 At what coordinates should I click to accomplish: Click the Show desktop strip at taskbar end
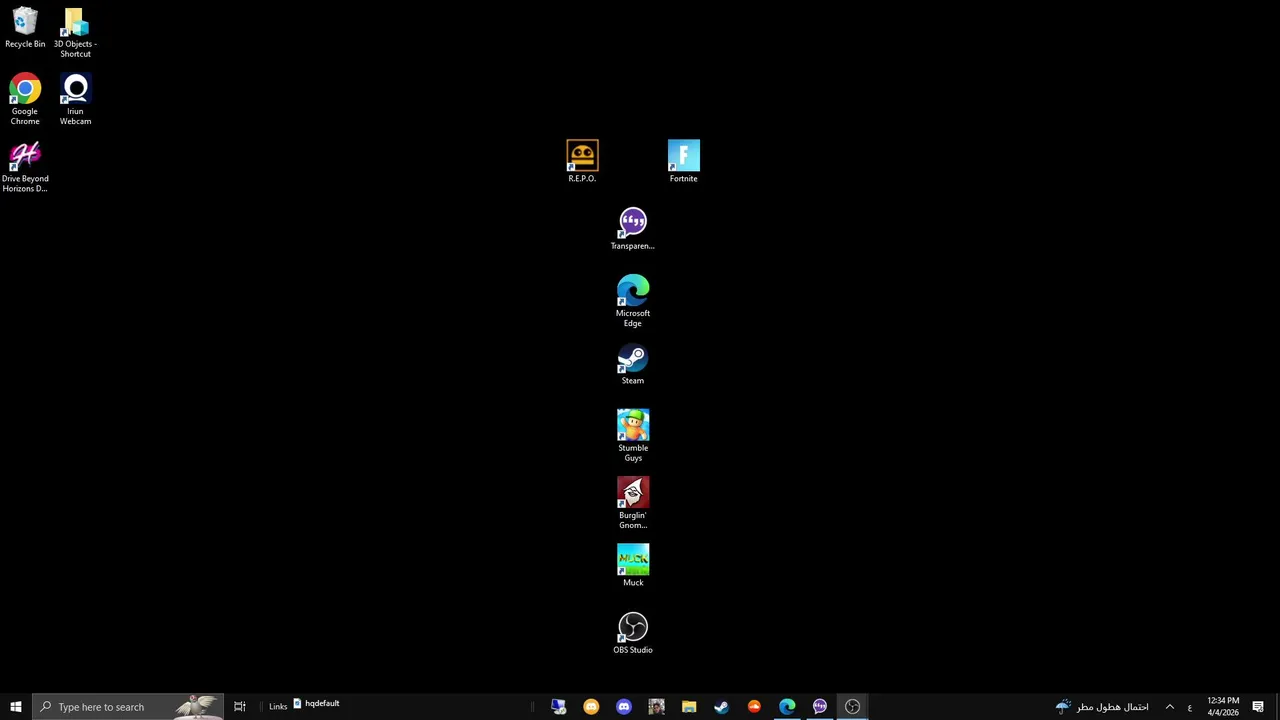(1277, 707)
